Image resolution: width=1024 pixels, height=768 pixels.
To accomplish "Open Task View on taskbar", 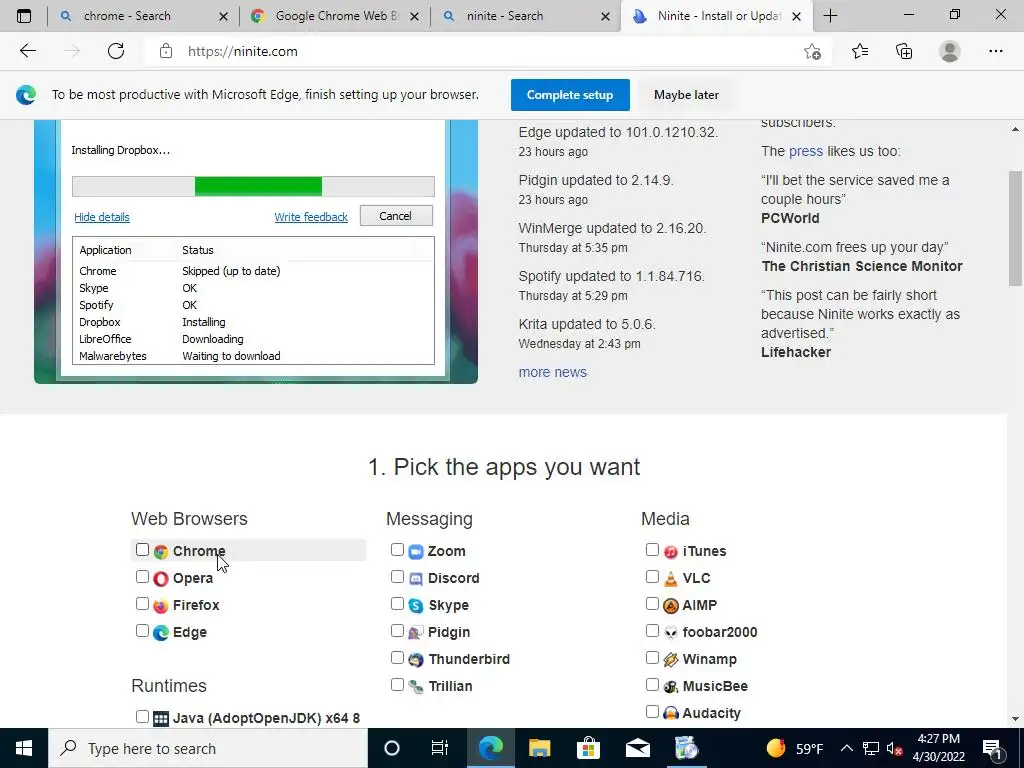I will (x=440, y=748).
